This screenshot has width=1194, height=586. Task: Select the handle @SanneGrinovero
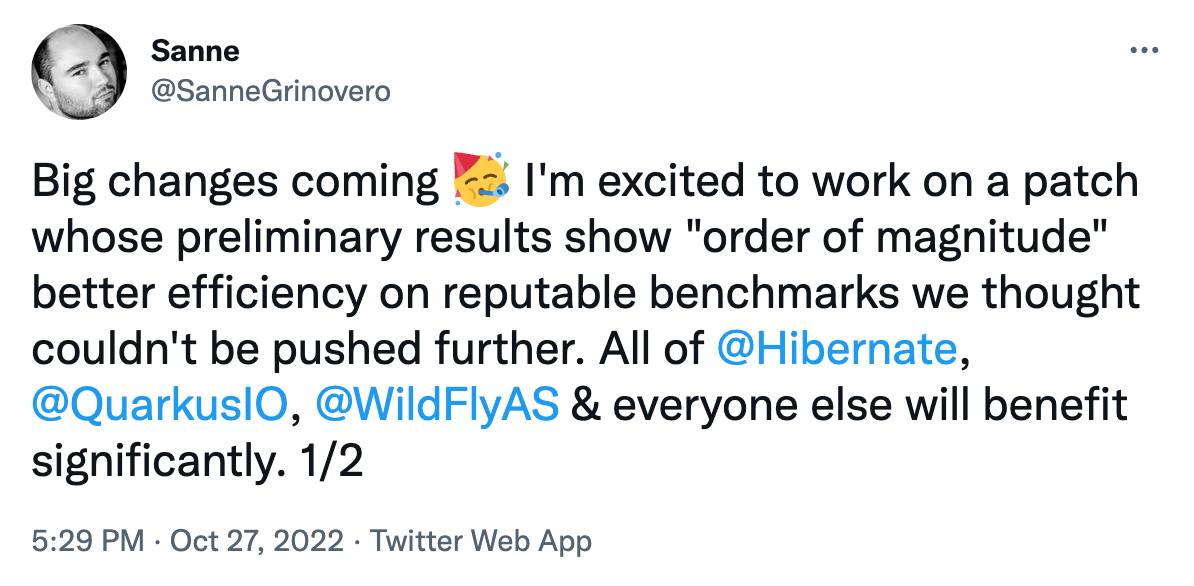272,90
